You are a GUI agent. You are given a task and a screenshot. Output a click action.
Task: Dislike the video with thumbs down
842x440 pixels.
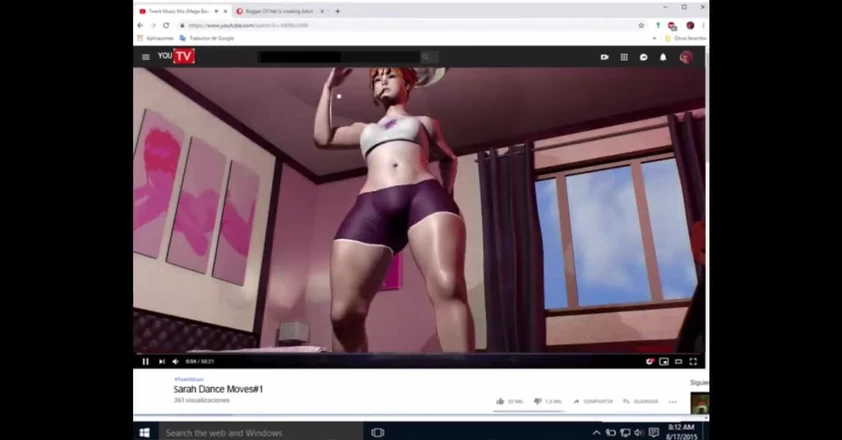pyautogui.click(x=538, y=401)
